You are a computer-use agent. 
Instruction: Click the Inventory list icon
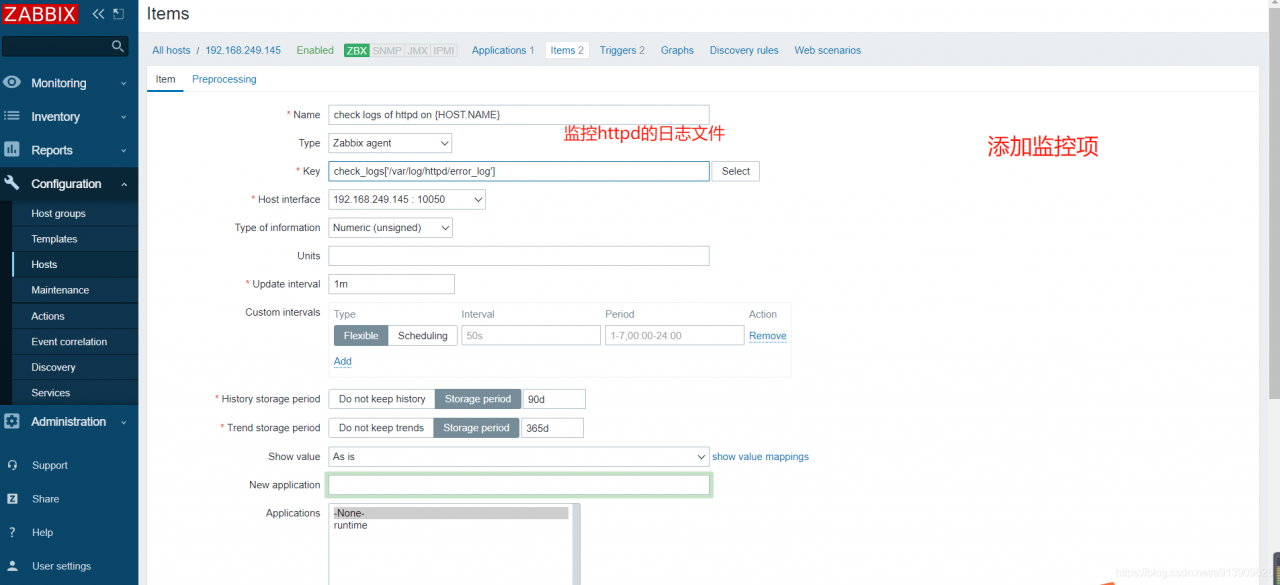pyautogui.click(x=12, y=116)
